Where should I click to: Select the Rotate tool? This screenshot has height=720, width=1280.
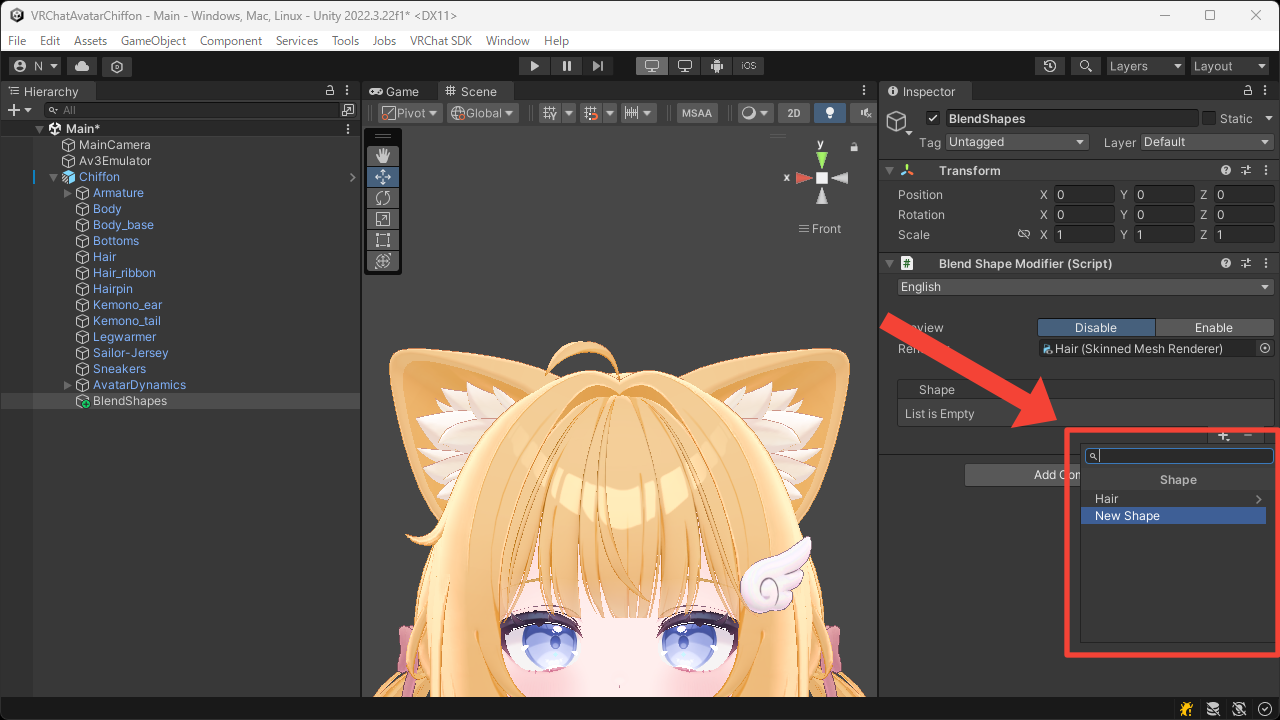[382, 198]
